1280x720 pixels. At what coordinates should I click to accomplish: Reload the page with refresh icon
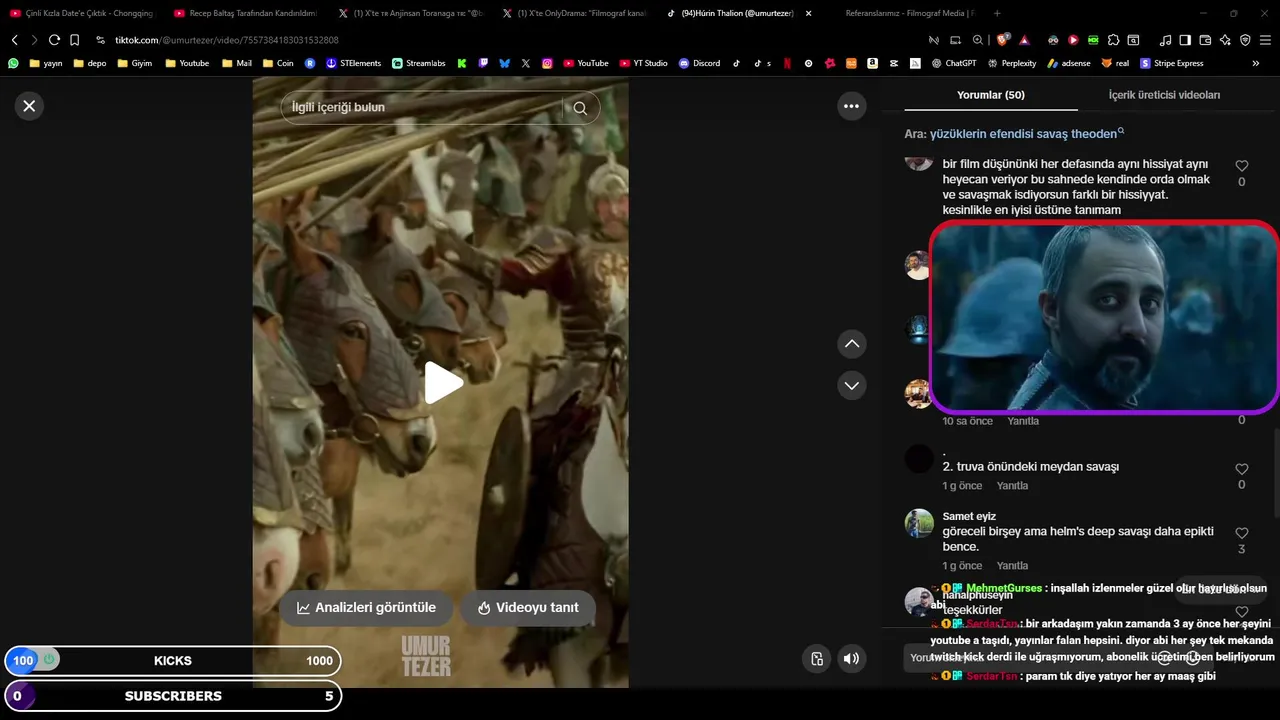[54, 40]
